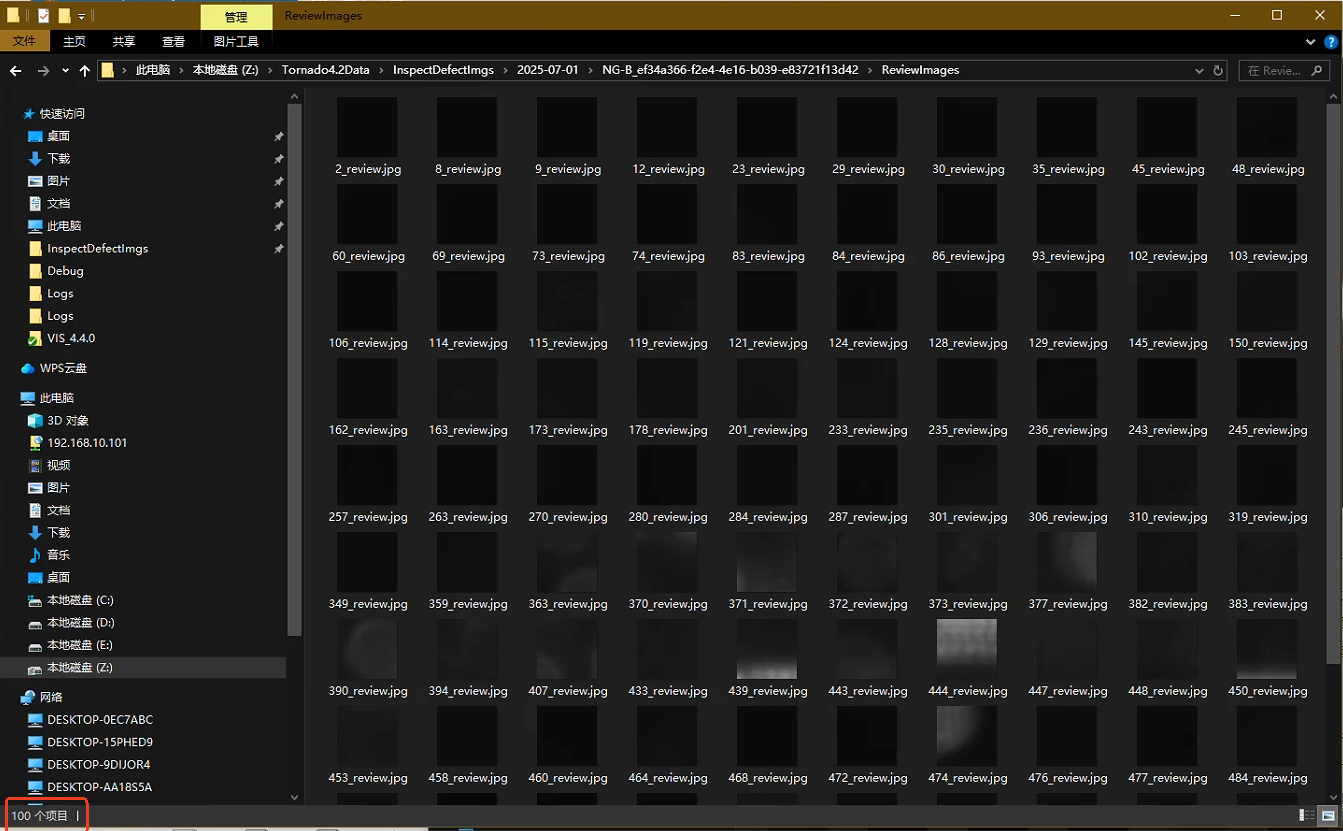1343x831 pixels.
Task: Open the Quick Access Toolbar customize dropdown
Action: tap(81, 16)
